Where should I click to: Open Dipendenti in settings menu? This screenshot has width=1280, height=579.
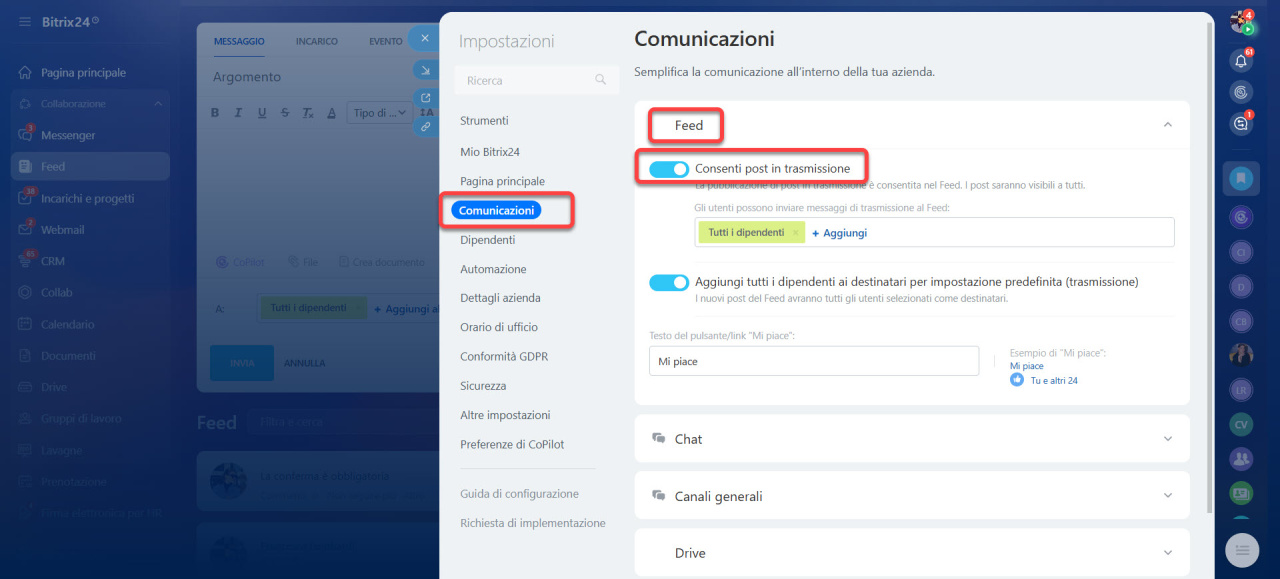coord(487,240)
